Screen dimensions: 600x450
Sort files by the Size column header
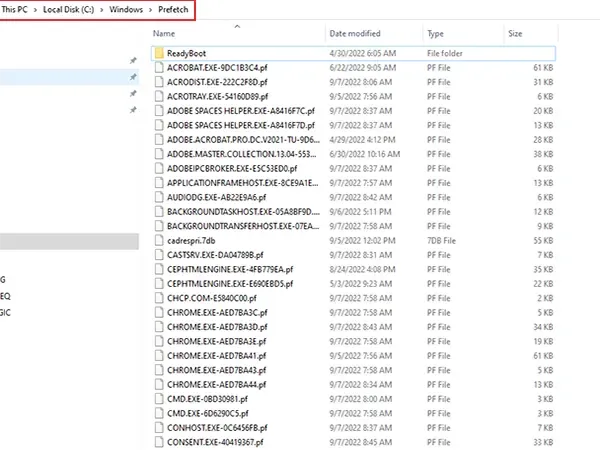(x=515, y=34)
